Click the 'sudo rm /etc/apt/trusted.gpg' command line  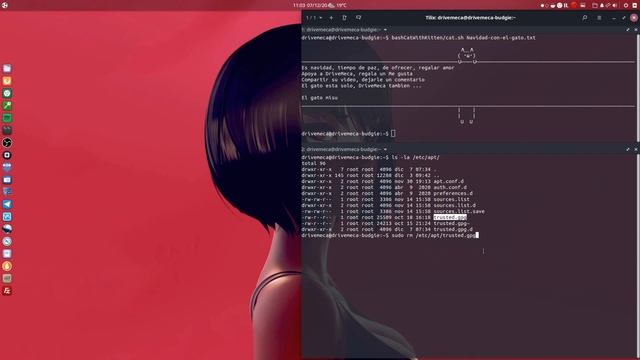pos(433,236)
